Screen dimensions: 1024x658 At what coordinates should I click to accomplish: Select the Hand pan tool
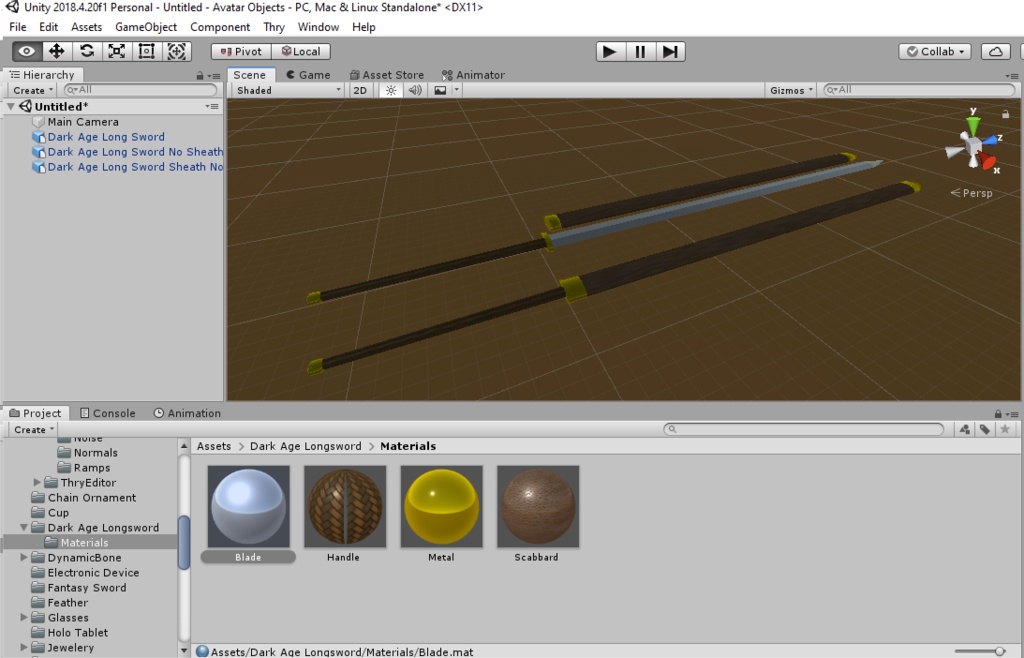[28, 50]
